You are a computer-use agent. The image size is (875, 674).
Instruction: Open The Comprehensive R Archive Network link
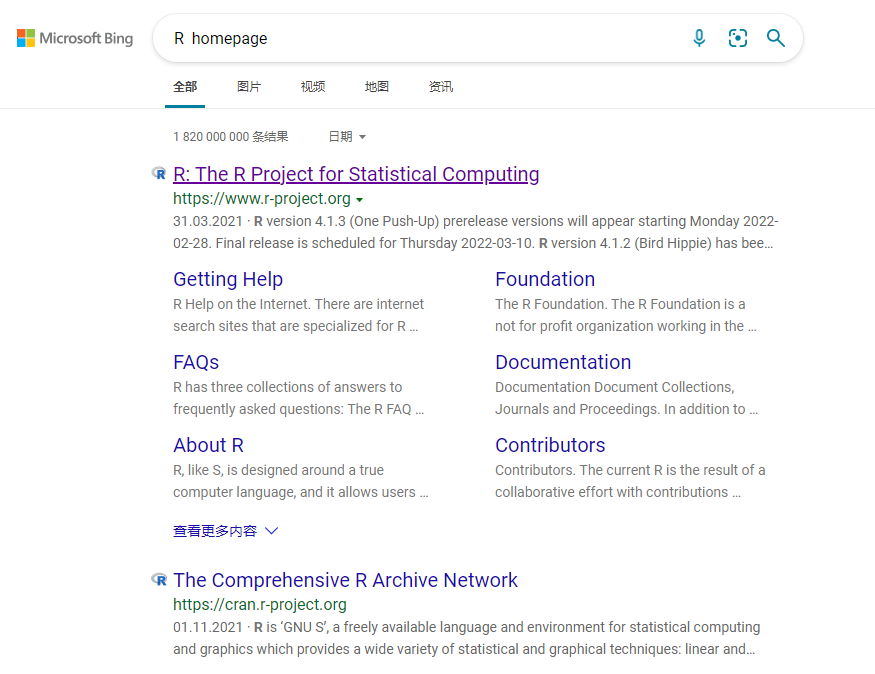coord(345,580)
